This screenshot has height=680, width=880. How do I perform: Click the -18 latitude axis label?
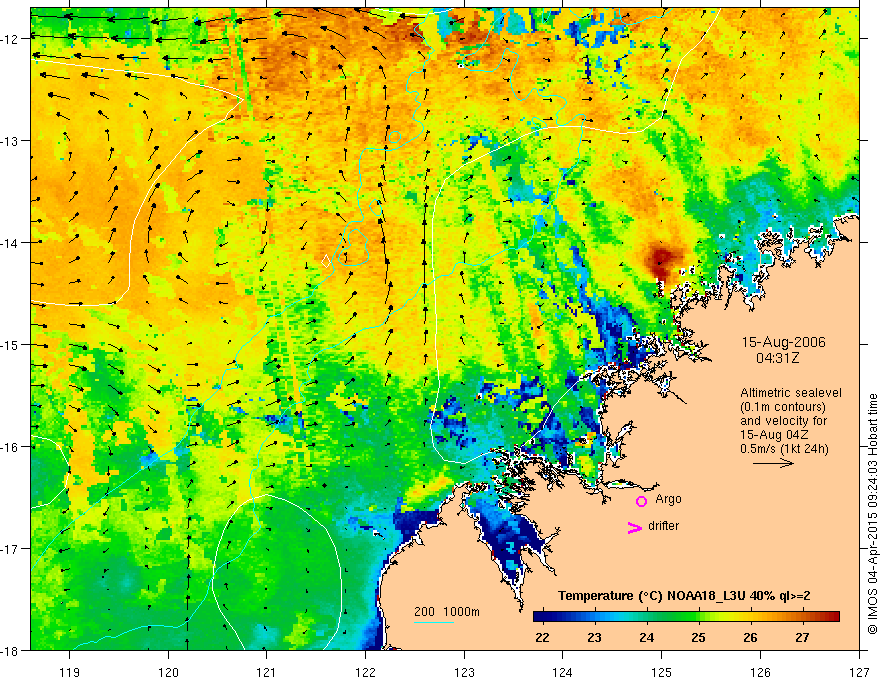pyautogui.click(x=11, y=651)
